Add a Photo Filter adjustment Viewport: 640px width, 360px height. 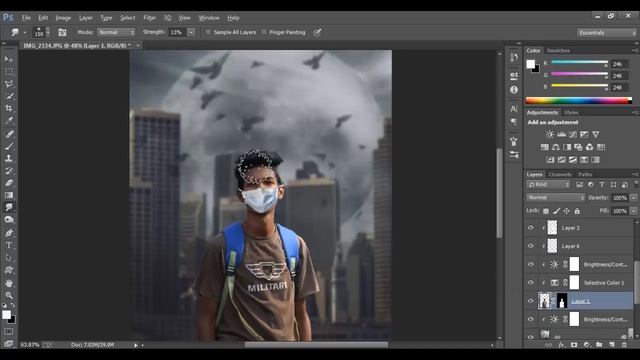578,147
